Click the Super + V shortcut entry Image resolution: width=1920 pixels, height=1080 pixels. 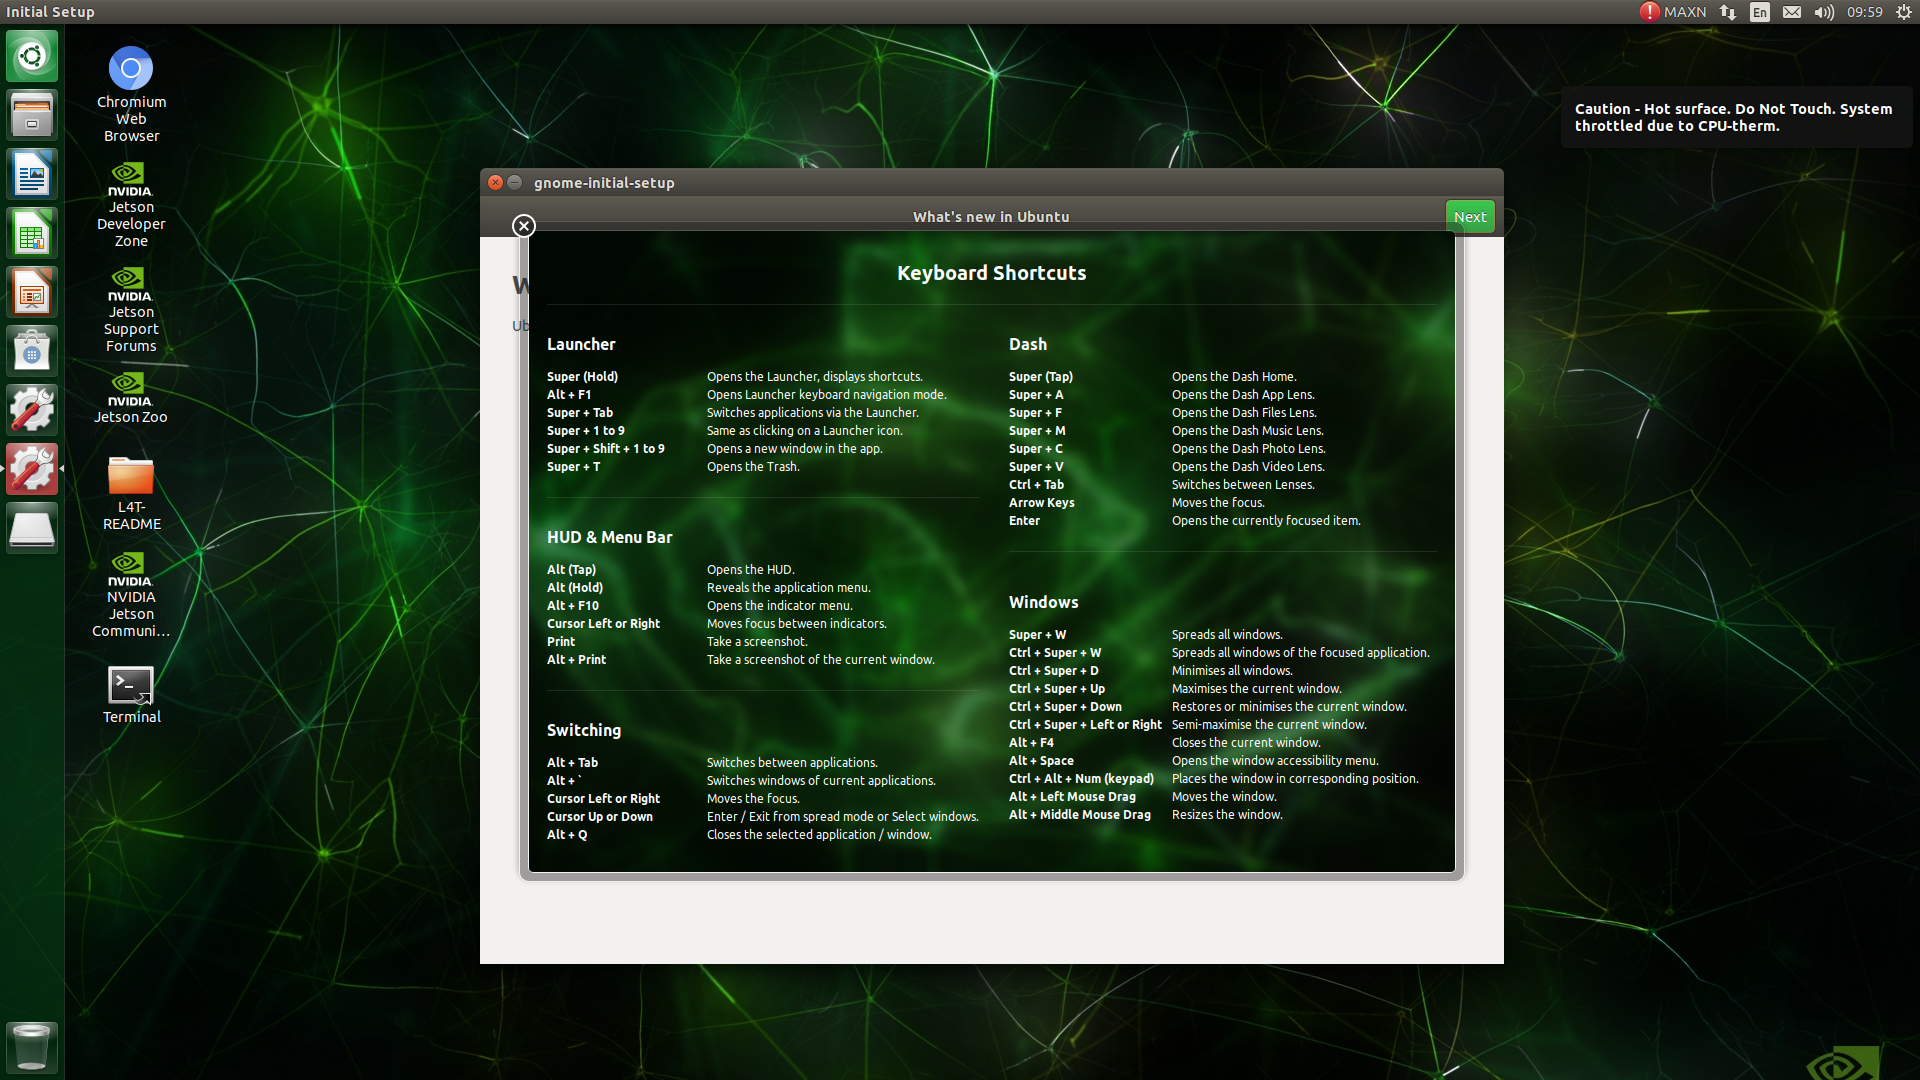(1036, 467)
